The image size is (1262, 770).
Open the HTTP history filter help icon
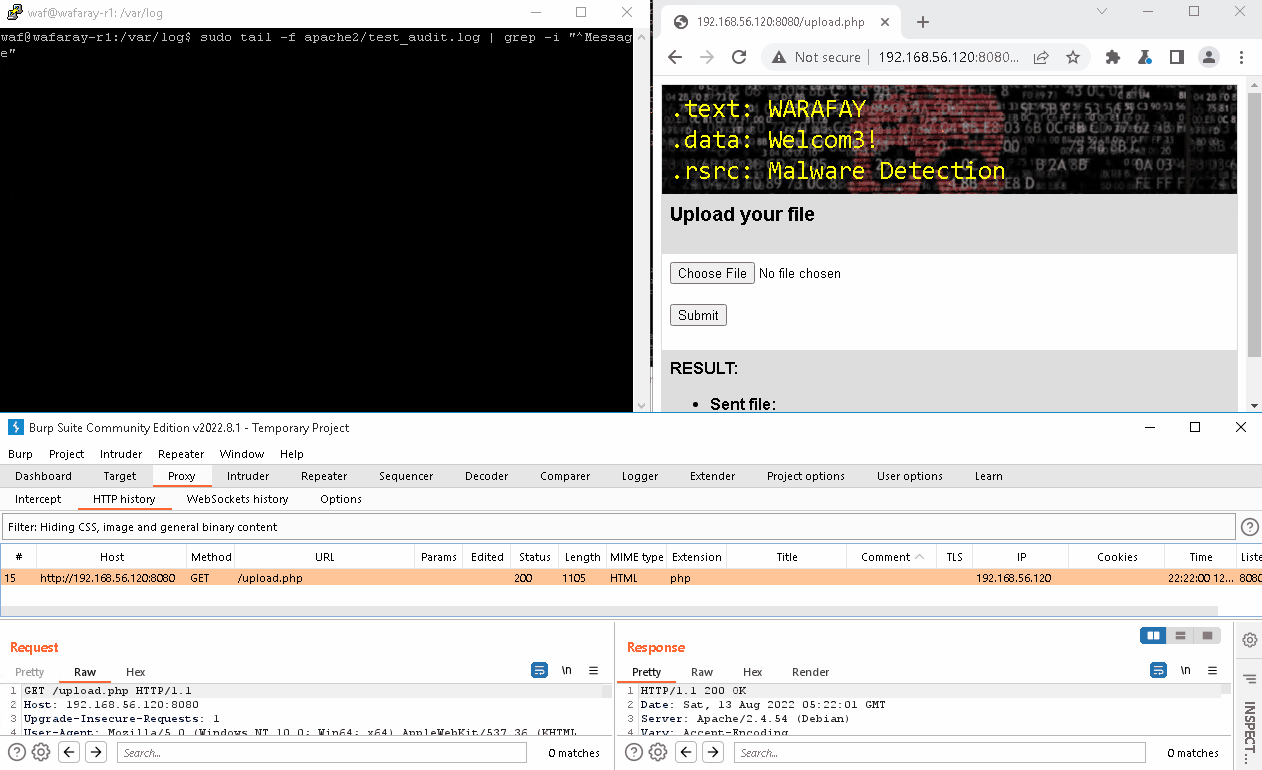coord(1250,526)
